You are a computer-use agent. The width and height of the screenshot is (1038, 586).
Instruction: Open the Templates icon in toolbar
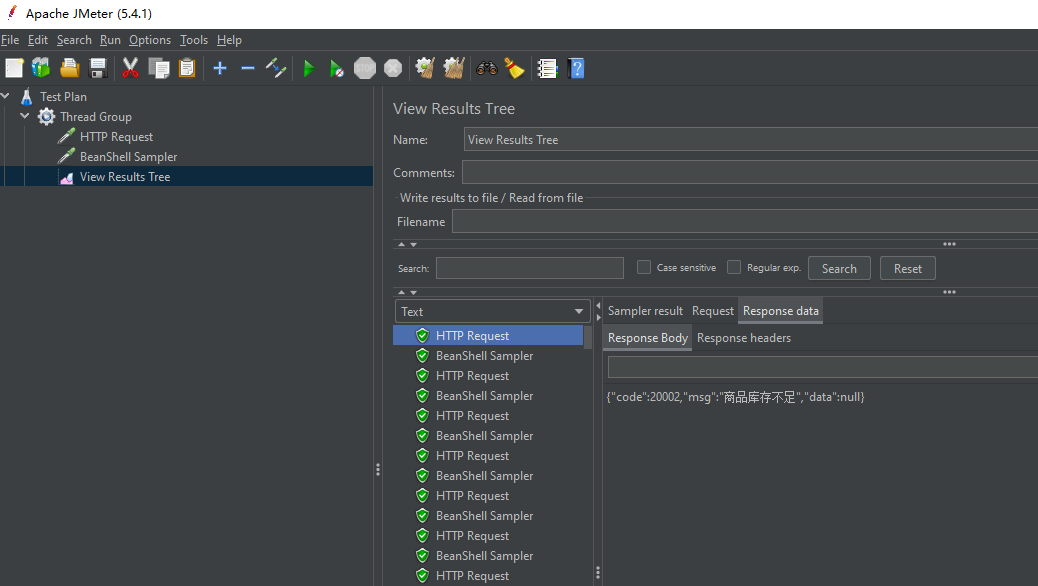coord(41,68)
